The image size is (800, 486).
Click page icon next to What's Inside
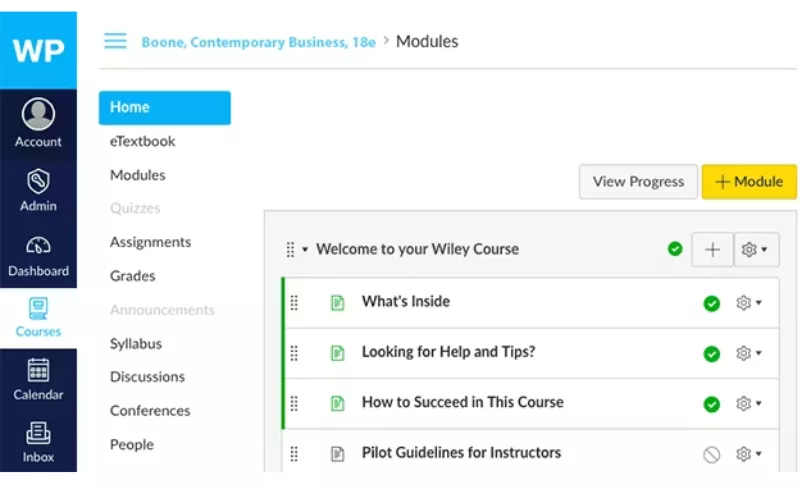pos(337,303)
